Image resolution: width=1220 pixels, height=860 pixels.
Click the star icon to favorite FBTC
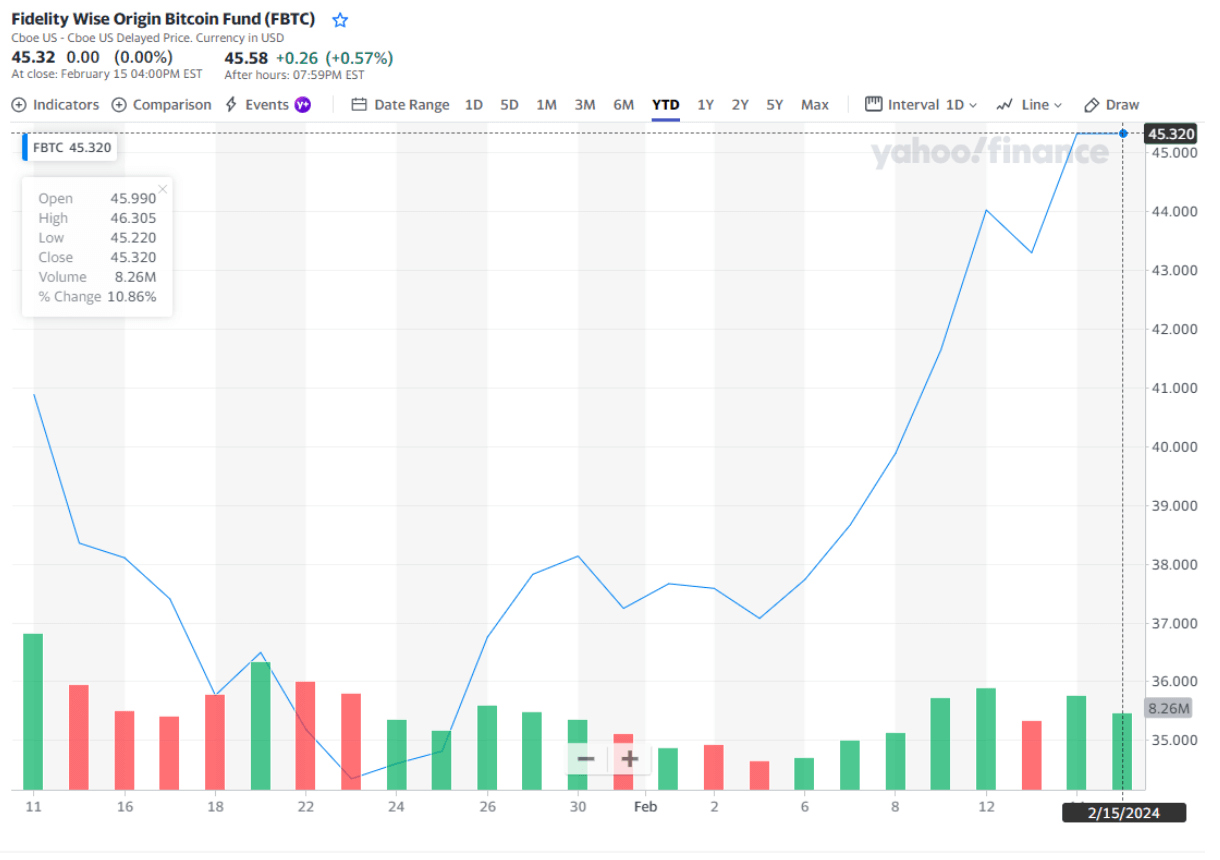point(340,20)
